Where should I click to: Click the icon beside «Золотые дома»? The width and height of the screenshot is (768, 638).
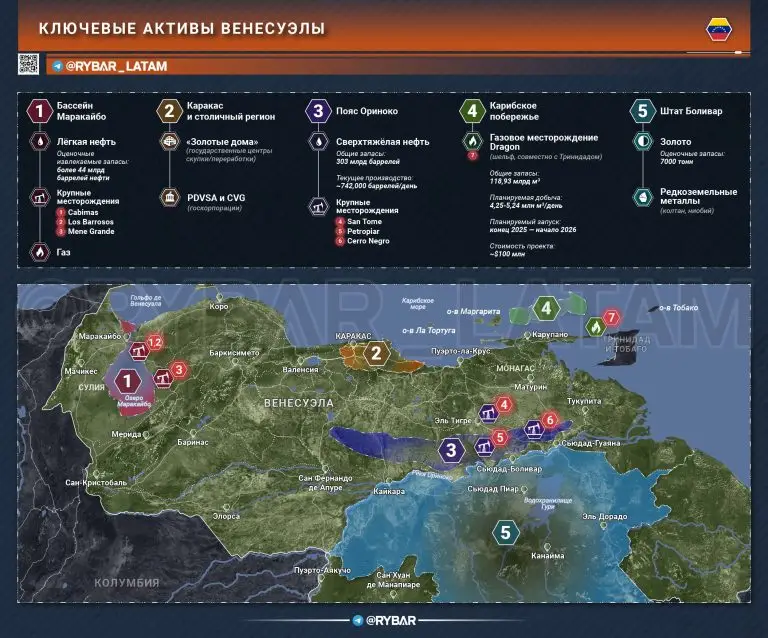click(x=169, y=142)
